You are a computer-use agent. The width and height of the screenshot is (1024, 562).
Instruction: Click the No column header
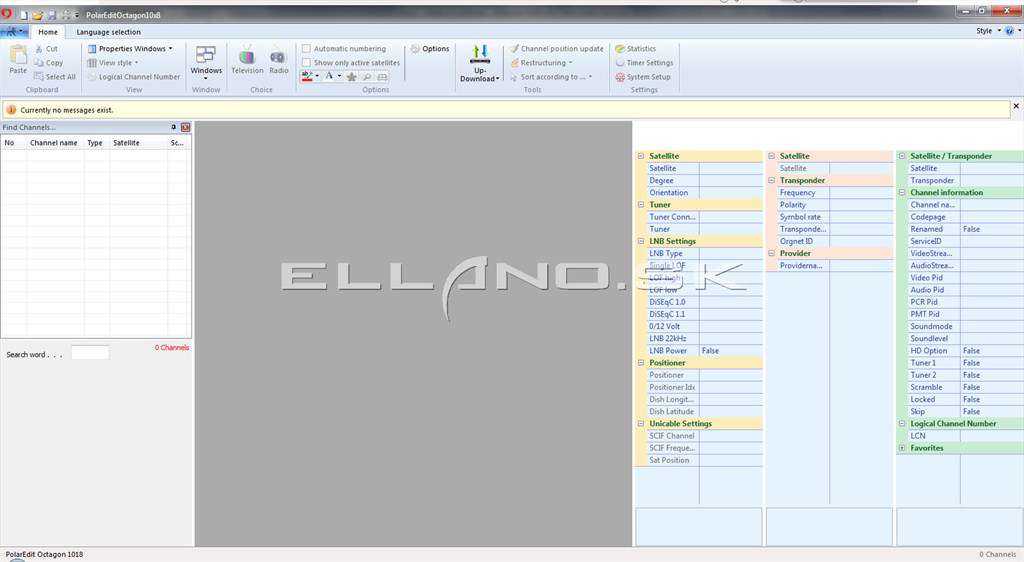tap(13, 142)
